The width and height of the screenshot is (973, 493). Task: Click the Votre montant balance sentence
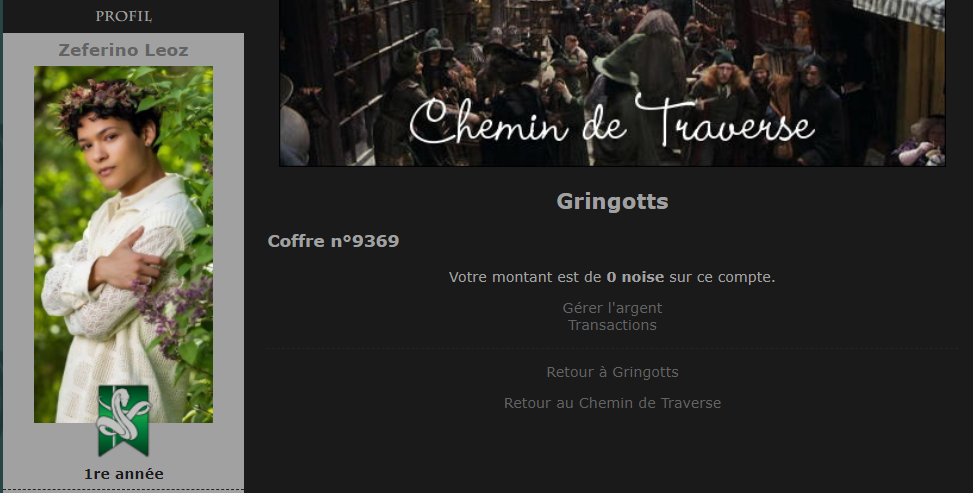(x=612, y=277)
